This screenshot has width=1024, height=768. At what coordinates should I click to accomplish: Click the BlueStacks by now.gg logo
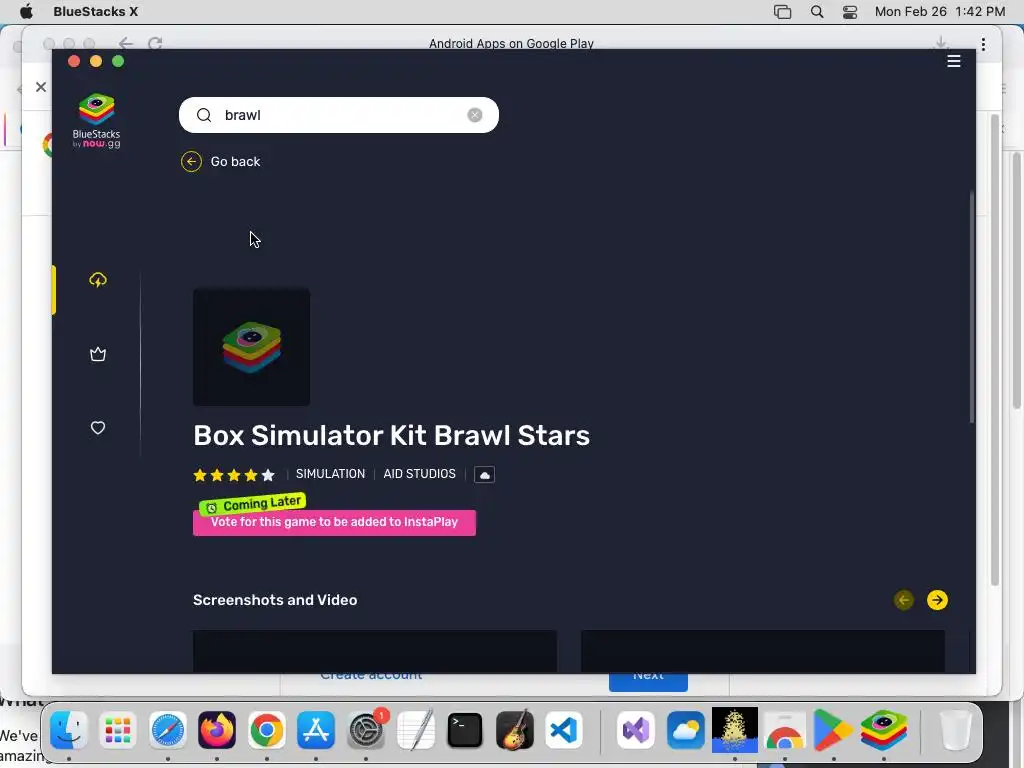[x=97, y=121]
